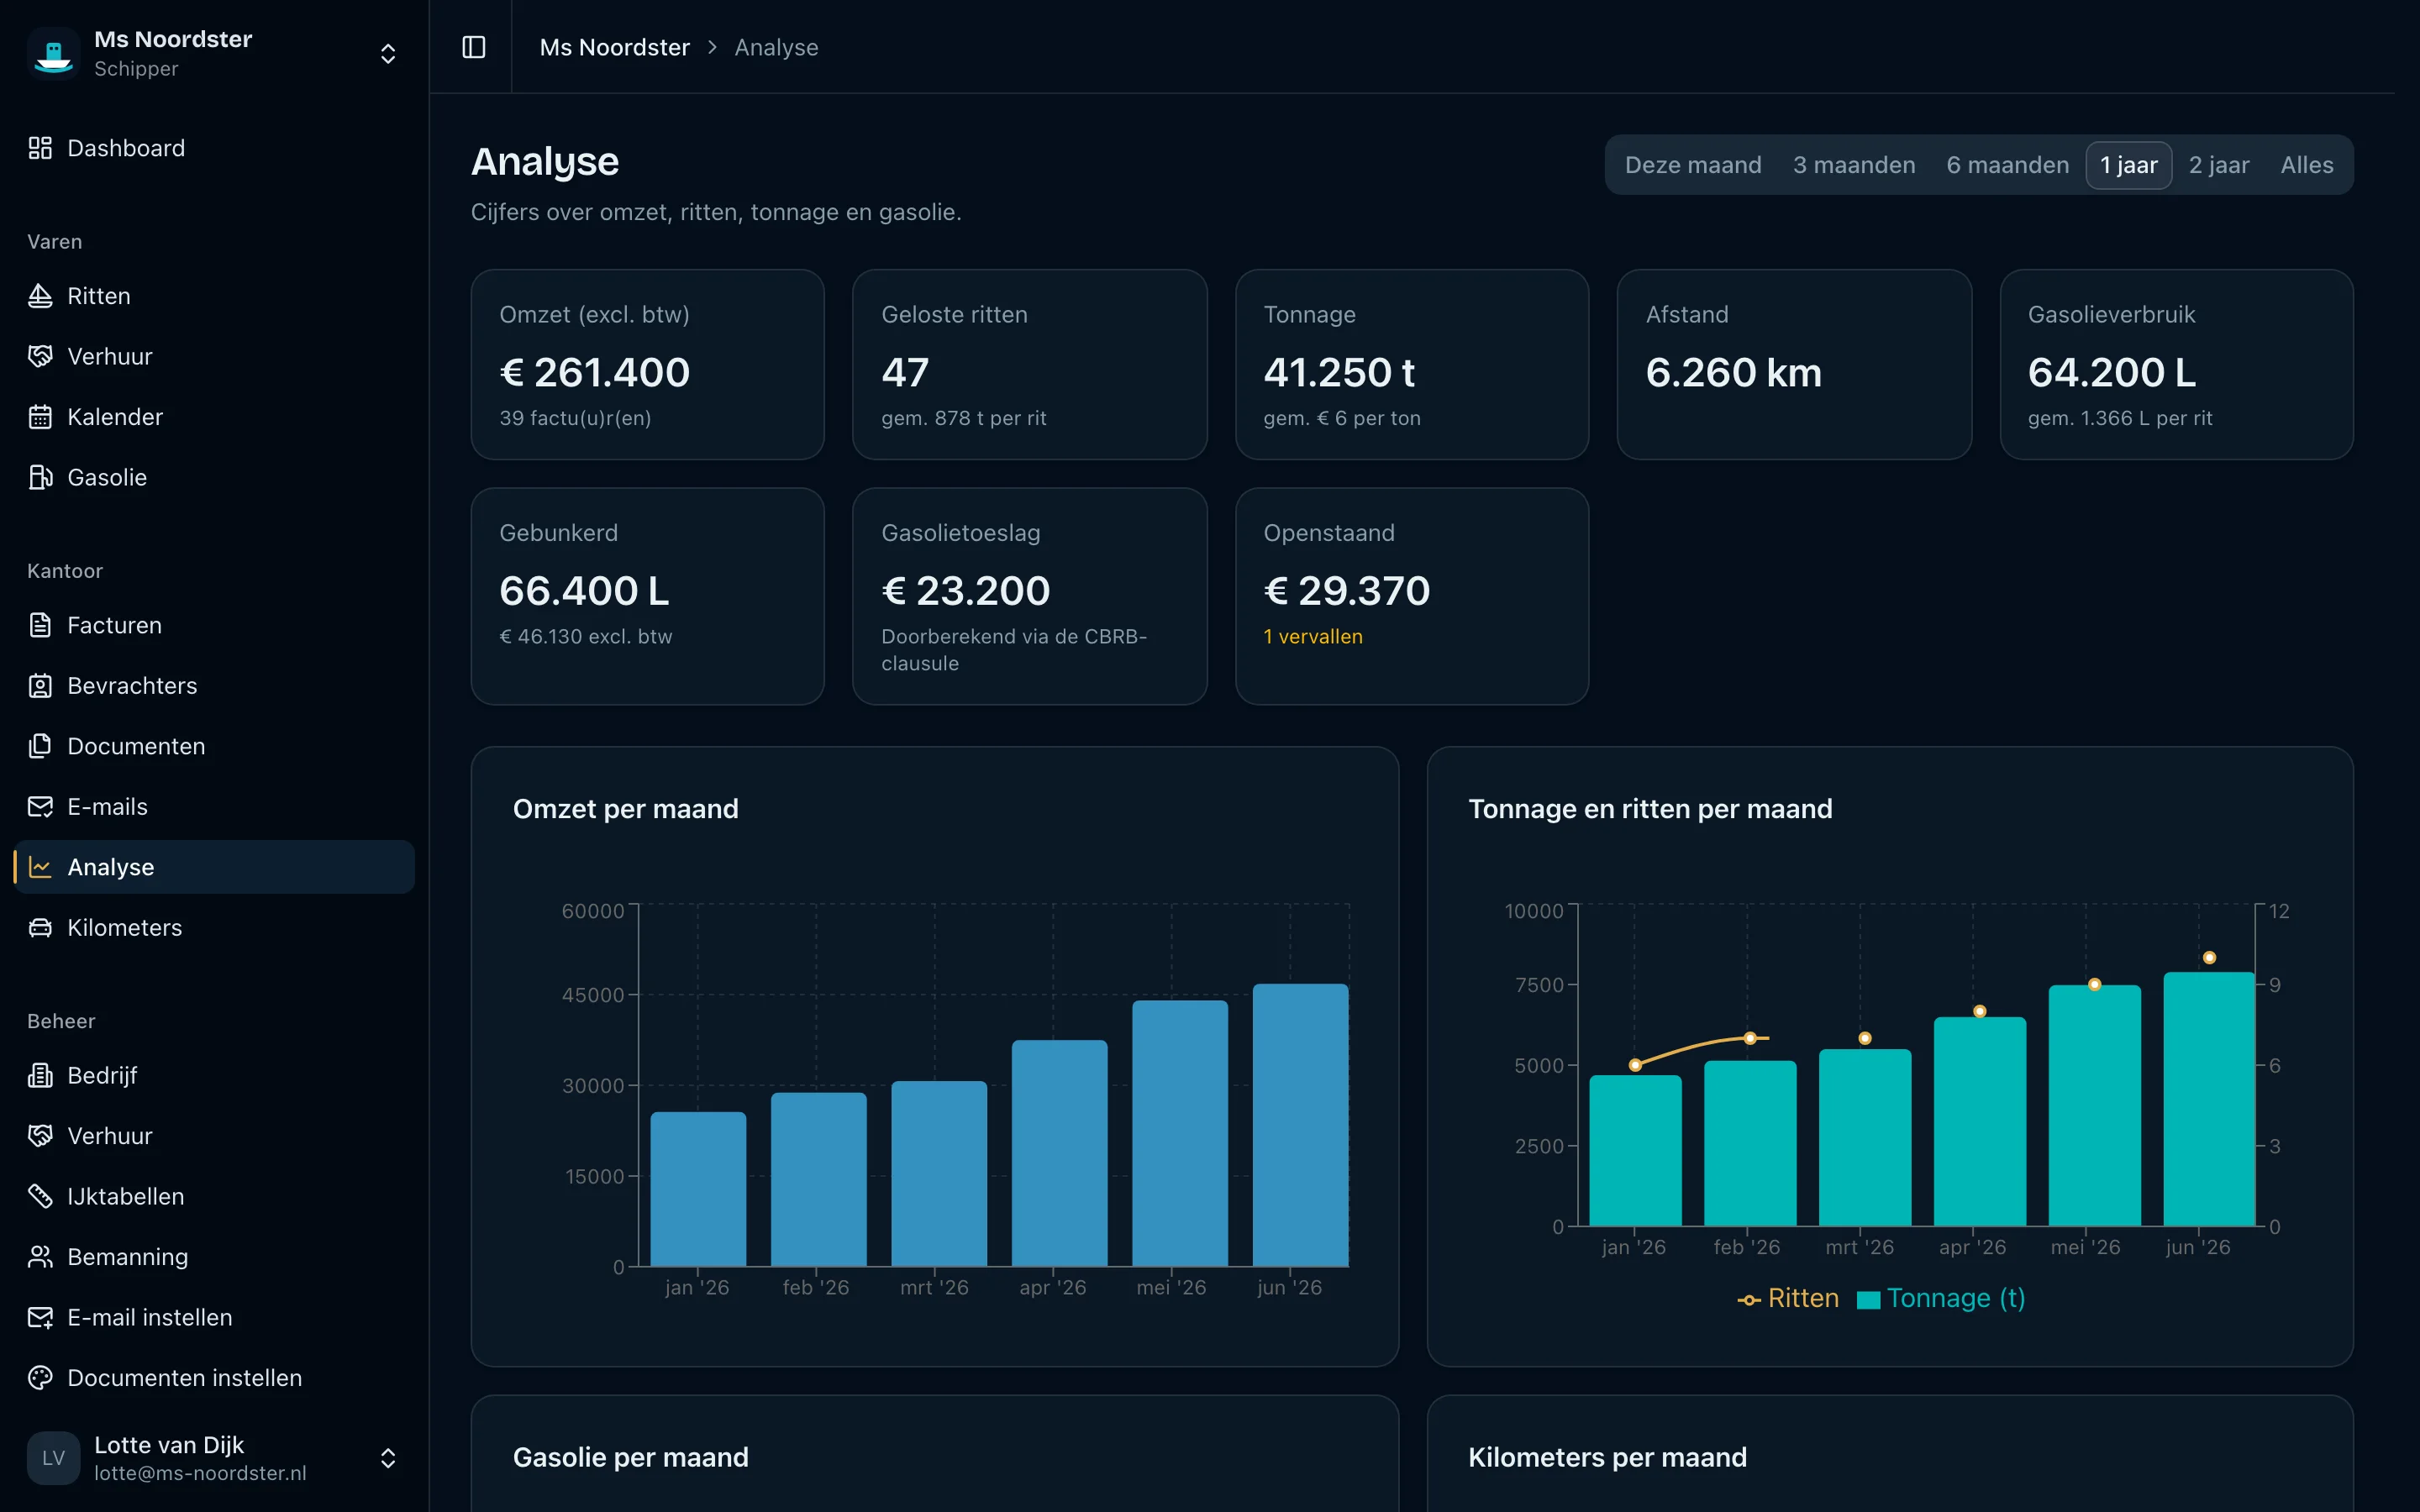
Task: Click the "1 vervallen" warning text
Action: 1312,637
